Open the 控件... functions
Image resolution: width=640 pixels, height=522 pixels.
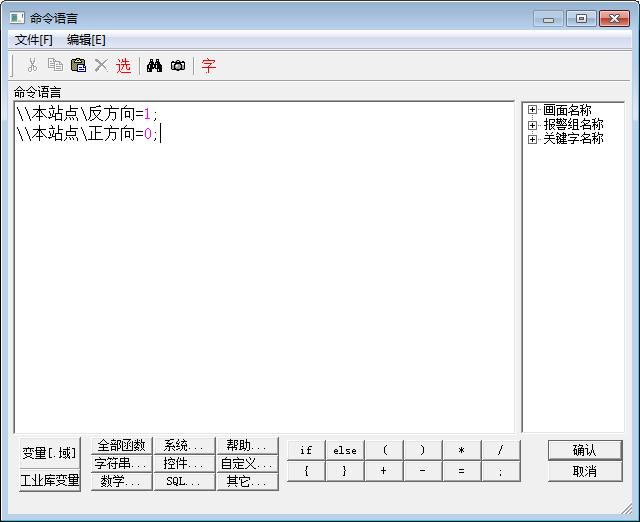pyautogui.click(x=184, y=463)
